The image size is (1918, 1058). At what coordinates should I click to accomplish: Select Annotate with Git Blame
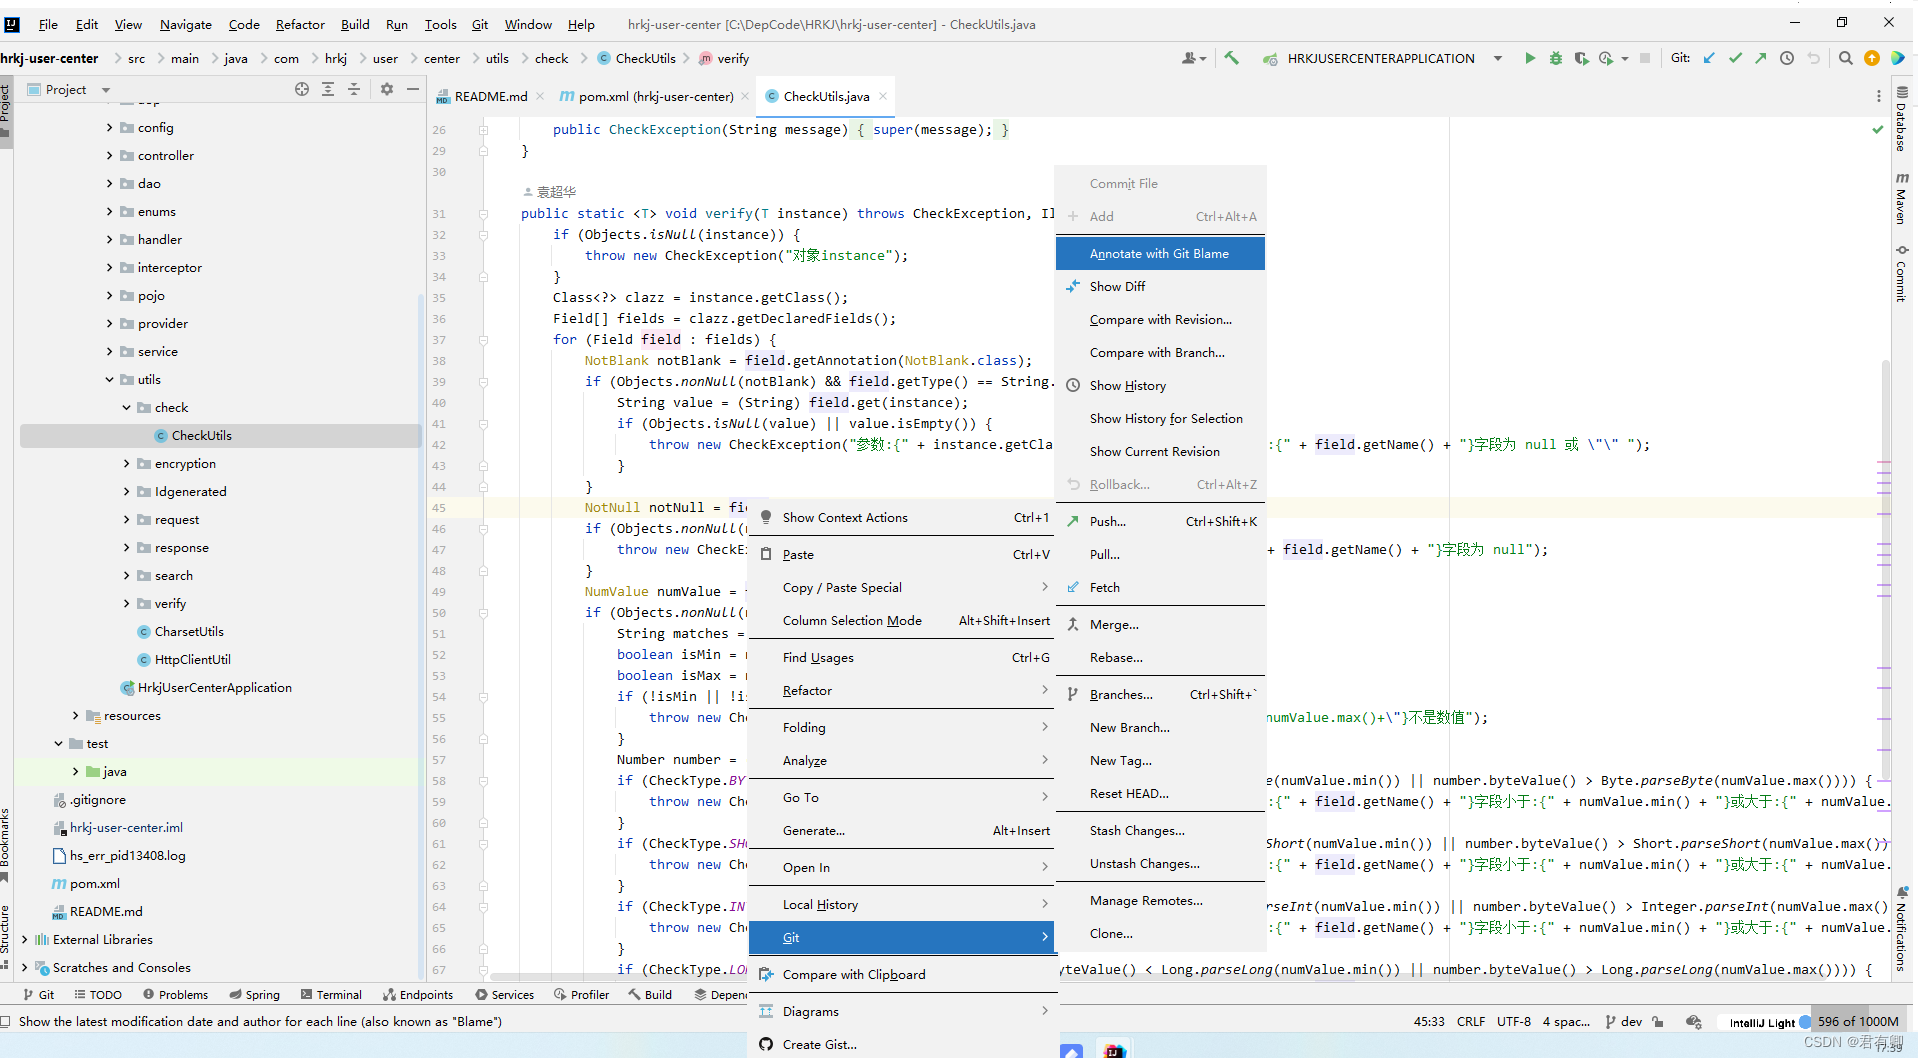pos(1160,254)
